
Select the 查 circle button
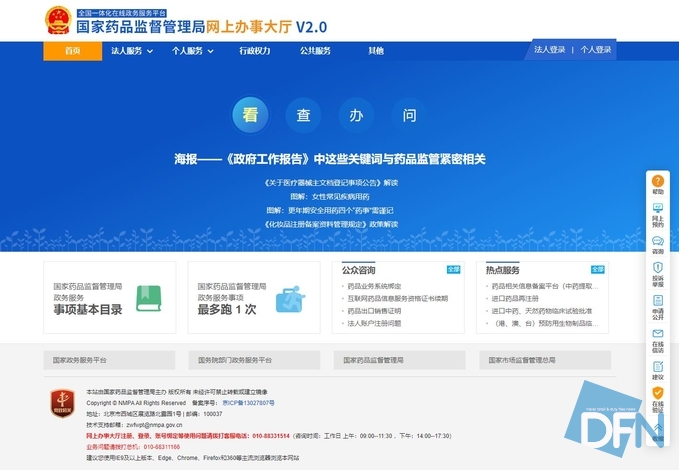pos(303,115)
